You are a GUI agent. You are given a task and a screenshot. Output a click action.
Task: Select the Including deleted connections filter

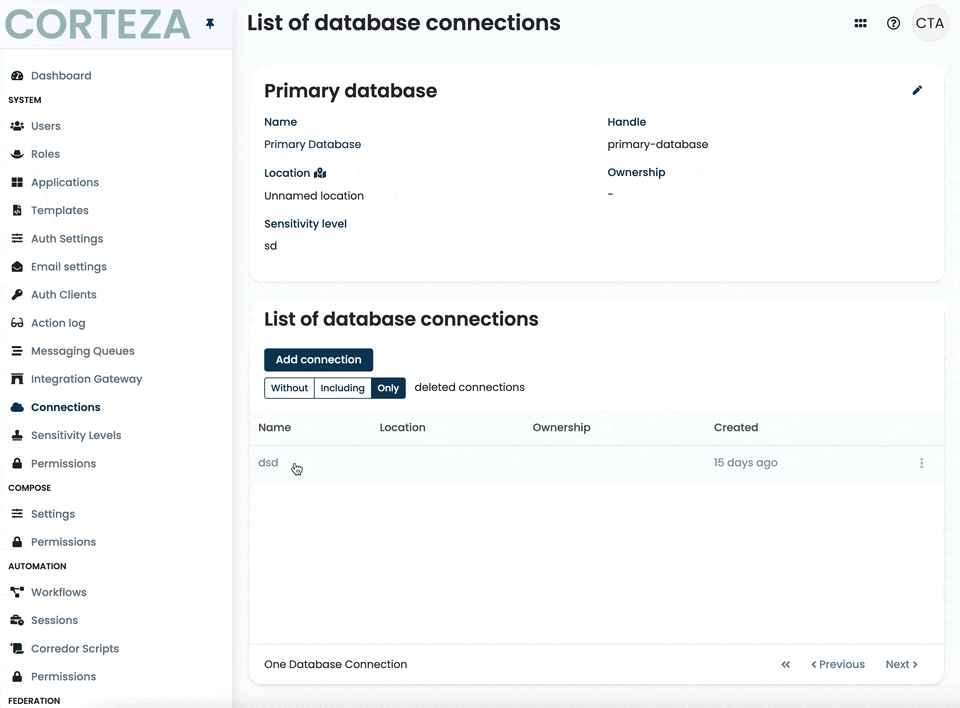(x=342, y=388)
